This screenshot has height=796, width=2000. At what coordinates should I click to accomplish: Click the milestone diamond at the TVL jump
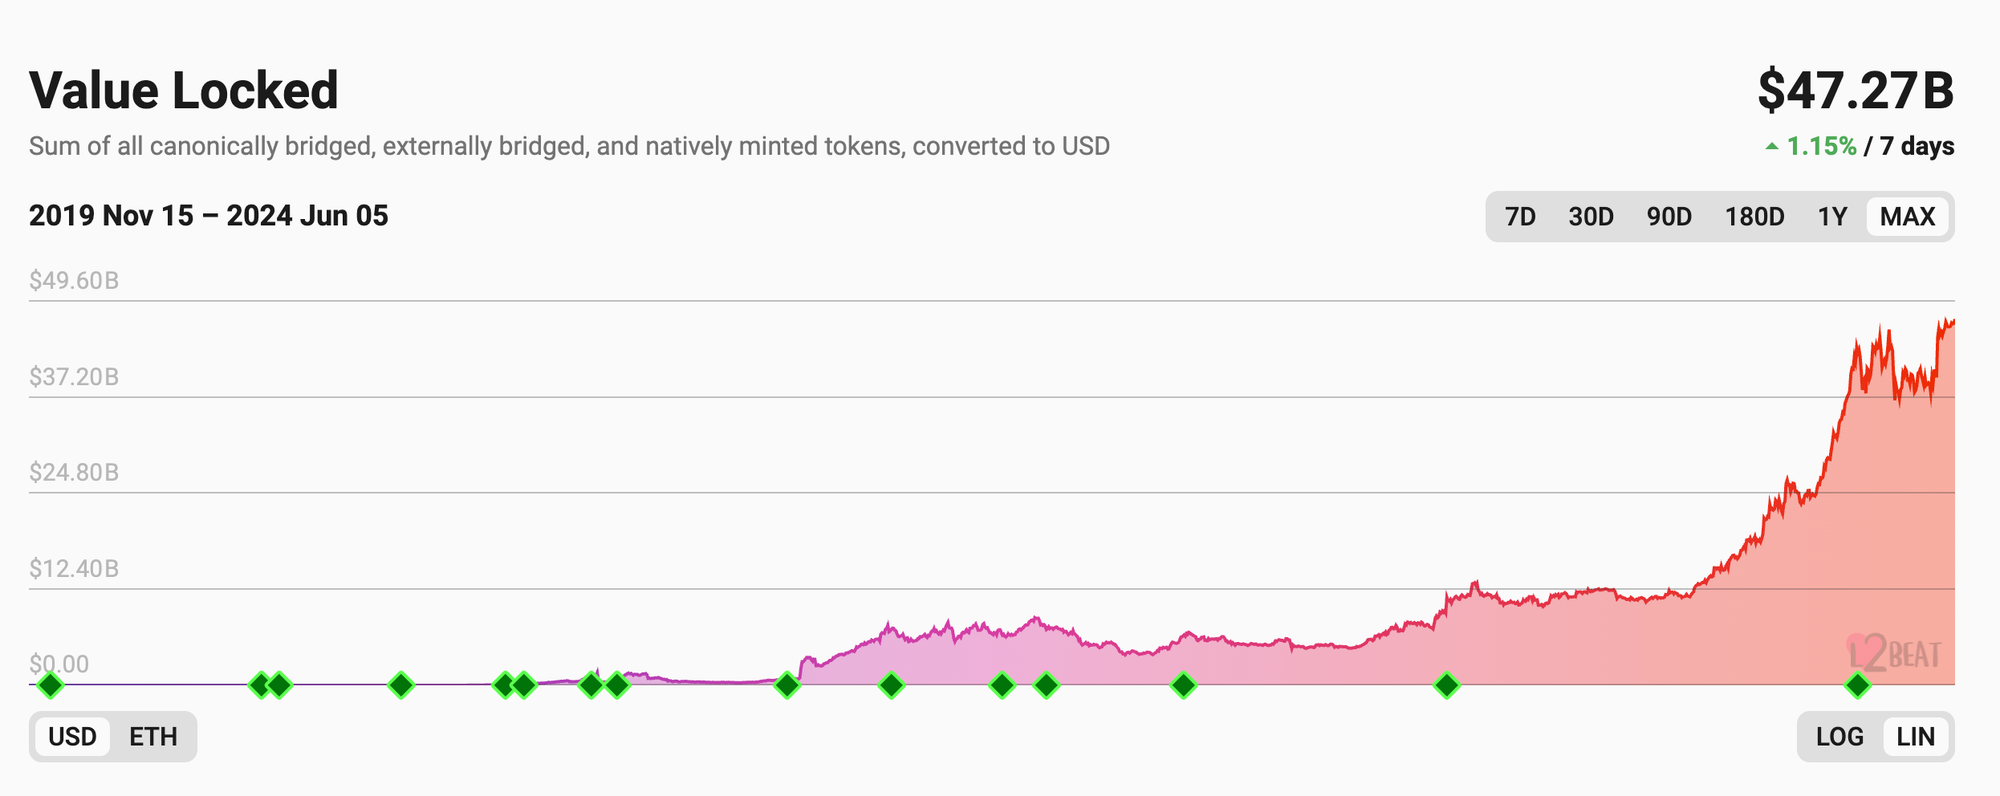[787, 685]
